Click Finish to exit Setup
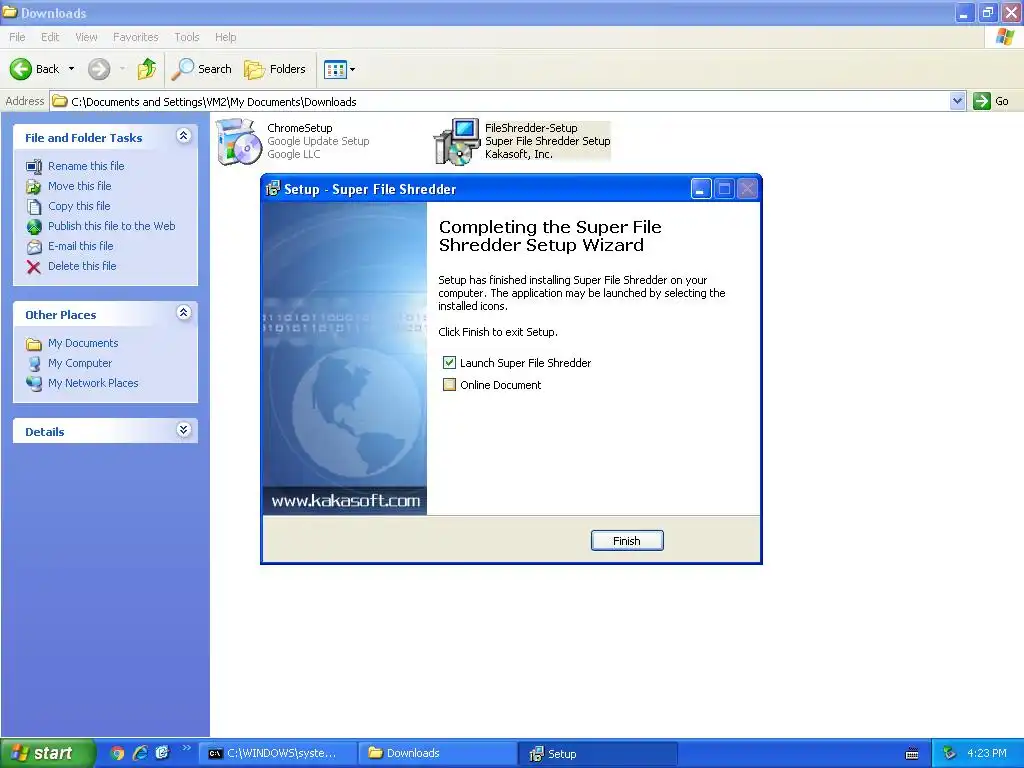 (x=627, y=541)
